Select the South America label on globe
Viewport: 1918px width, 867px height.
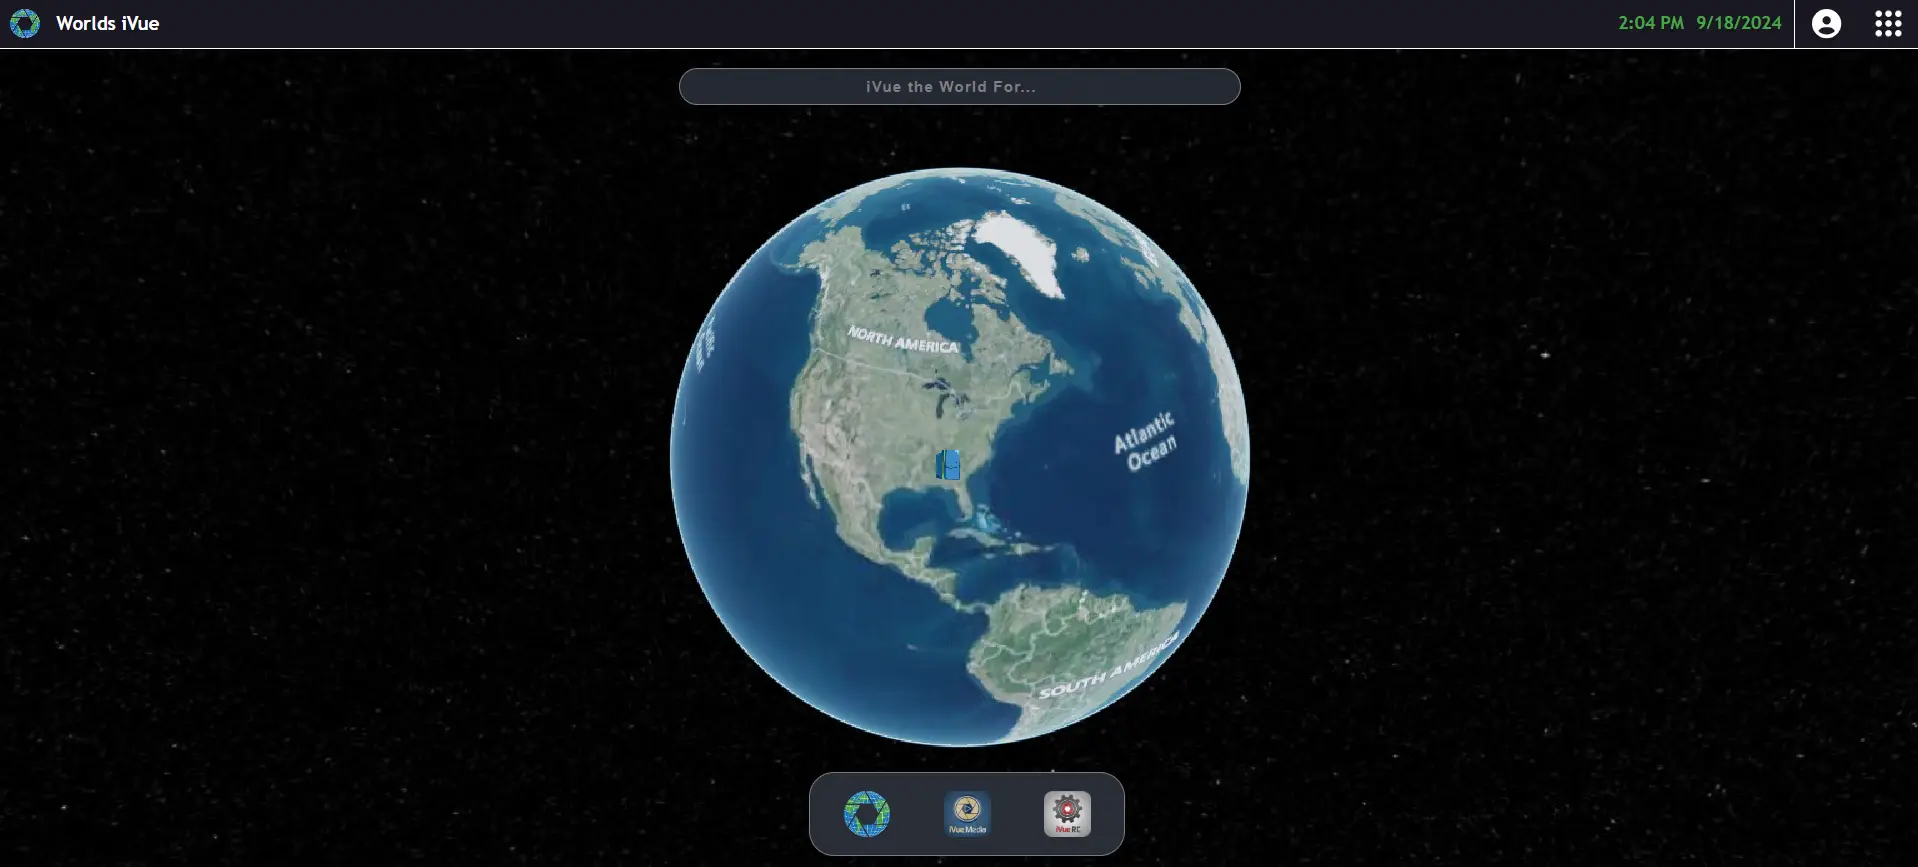tap(1108, 667)
